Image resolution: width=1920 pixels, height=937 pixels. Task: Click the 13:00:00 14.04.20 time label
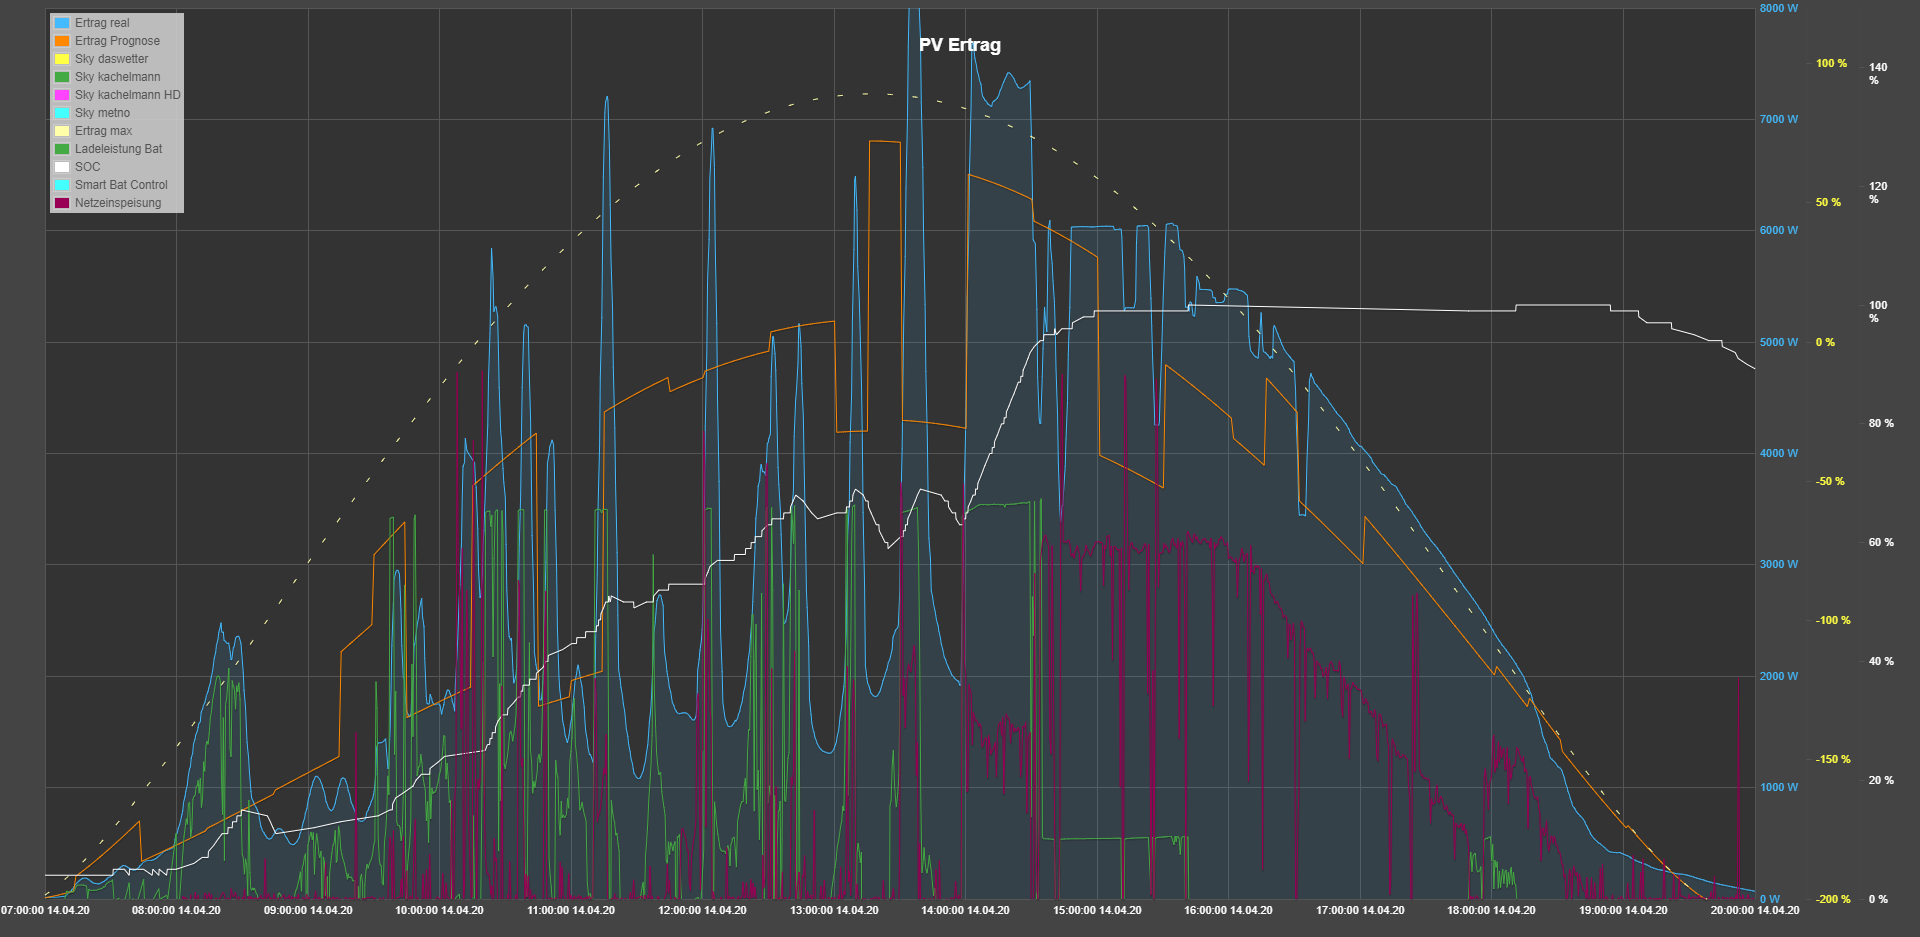coord(834,910)
